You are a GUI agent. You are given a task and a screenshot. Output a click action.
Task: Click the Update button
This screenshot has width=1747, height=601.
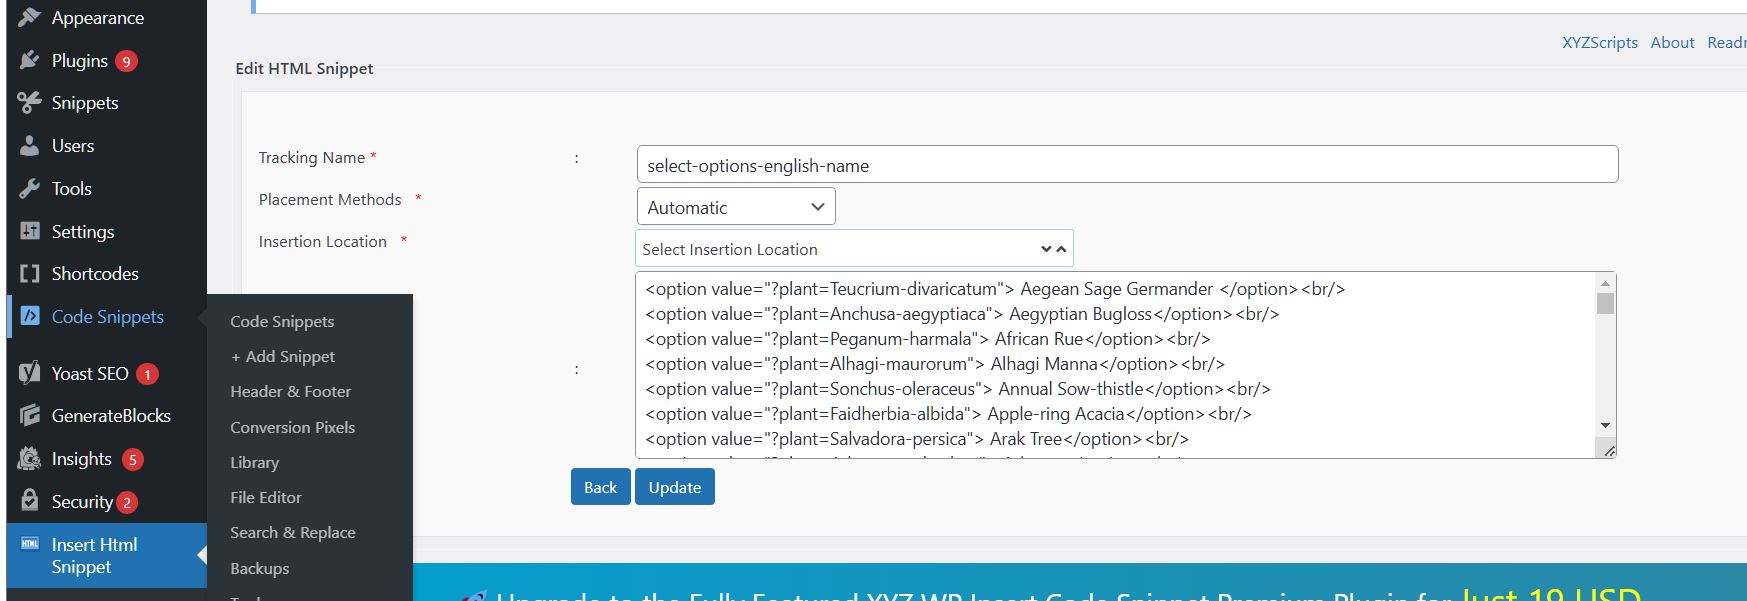click(x=675, y=487)
